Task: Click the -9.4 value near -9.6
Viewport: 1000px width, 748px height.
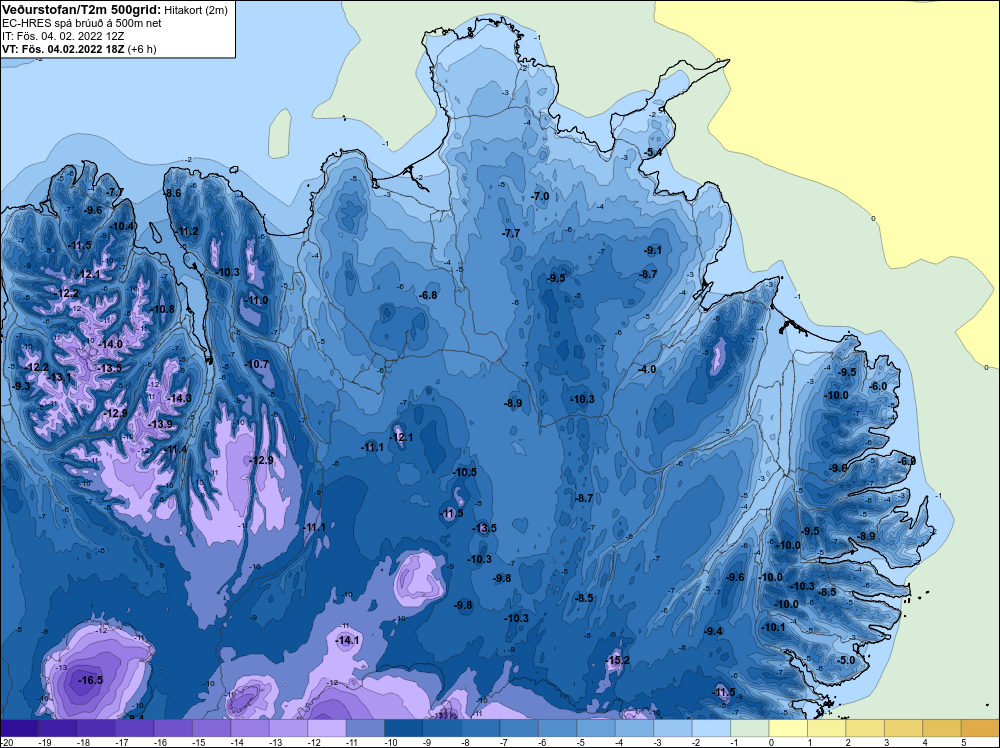Action: (713, 631)
